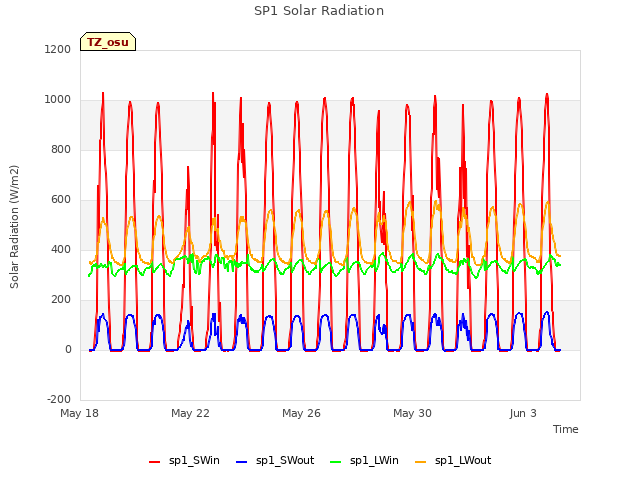Click the blue sp1_SWout legend swatch
Viewport: 640px width, 480px height.
pos(242,462)
